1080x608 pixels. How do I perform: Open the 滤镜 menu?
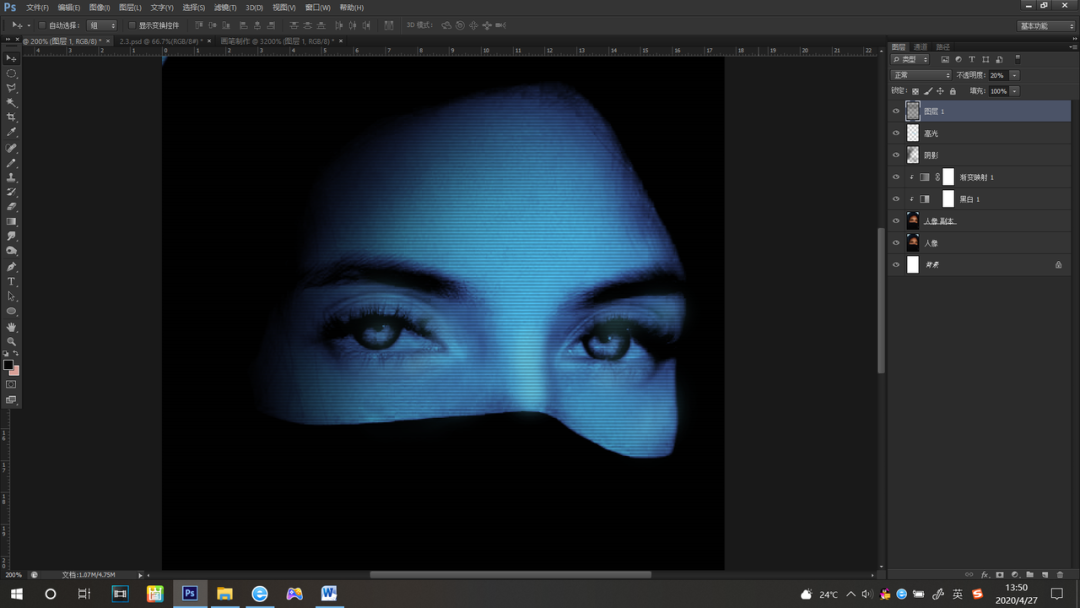tap(225, 8)
